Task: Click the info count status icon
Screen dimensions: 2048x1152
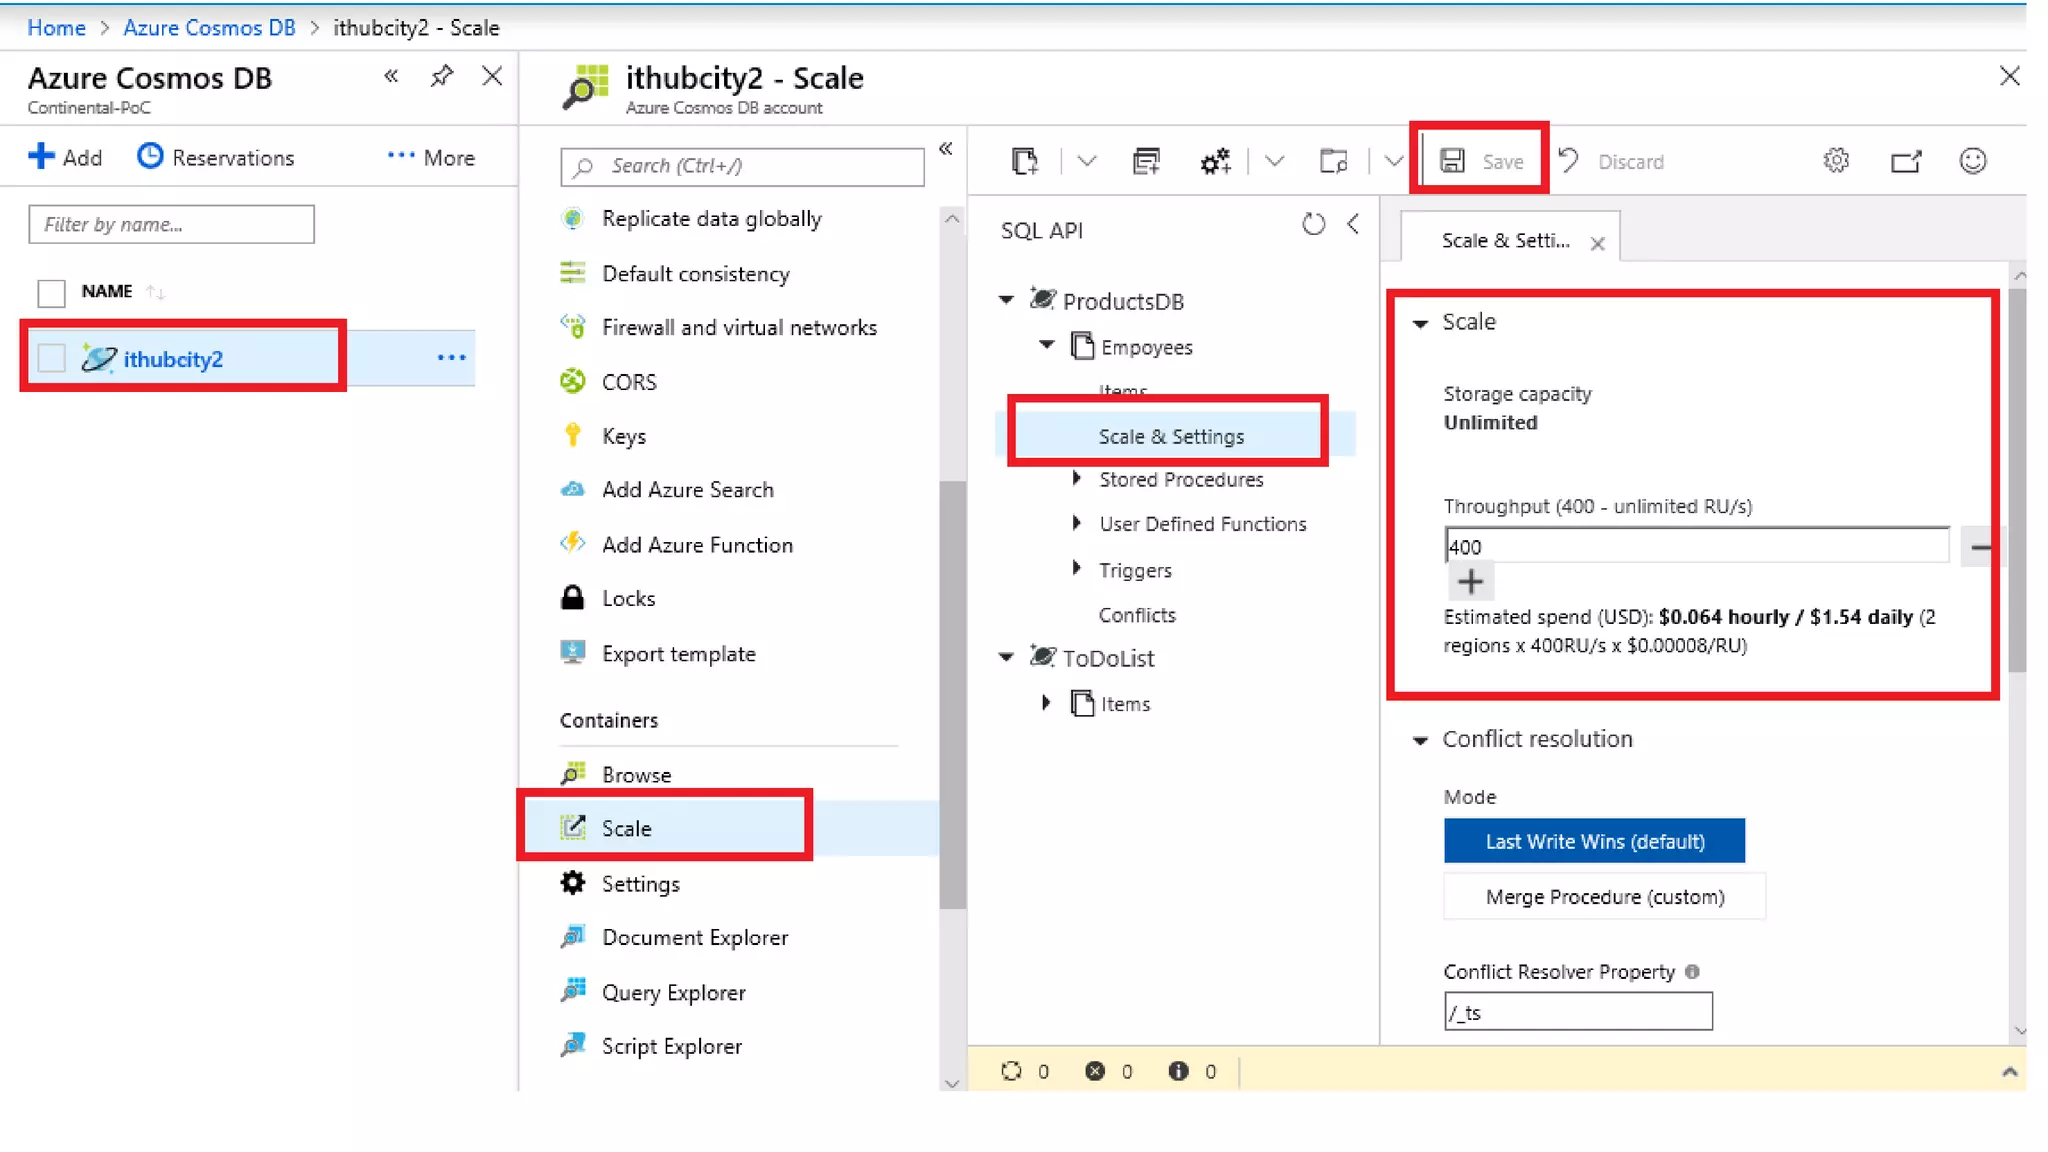Action: tap(1178, 1071)
